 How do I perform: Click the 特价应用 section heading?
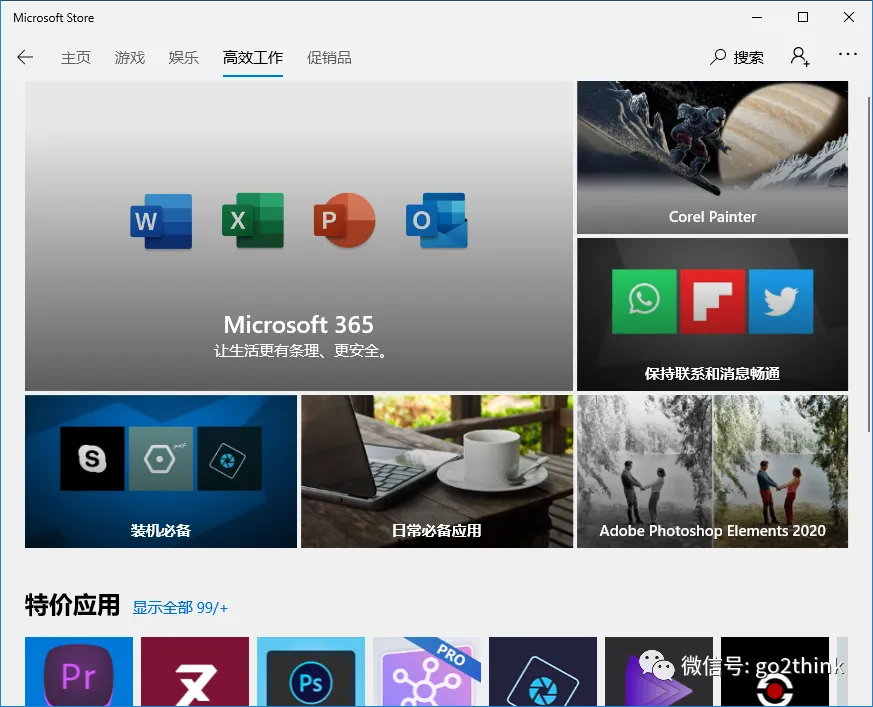tap(72, 605)
